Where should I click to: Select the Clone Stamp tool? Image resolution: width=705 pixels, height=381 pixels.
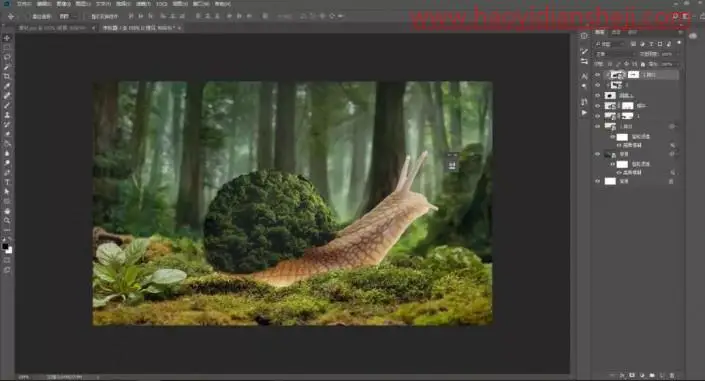pyautogui.click(x=7, y=115)
